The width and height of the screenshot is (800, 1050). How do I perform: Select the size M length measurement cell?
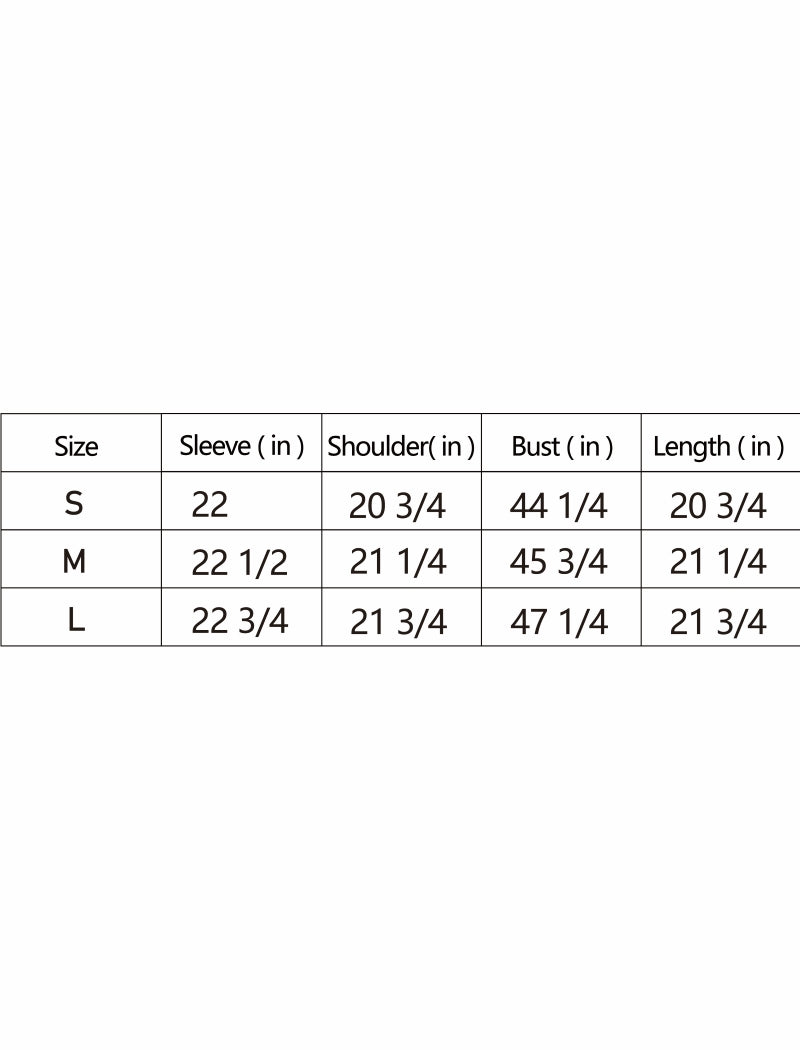717,563
